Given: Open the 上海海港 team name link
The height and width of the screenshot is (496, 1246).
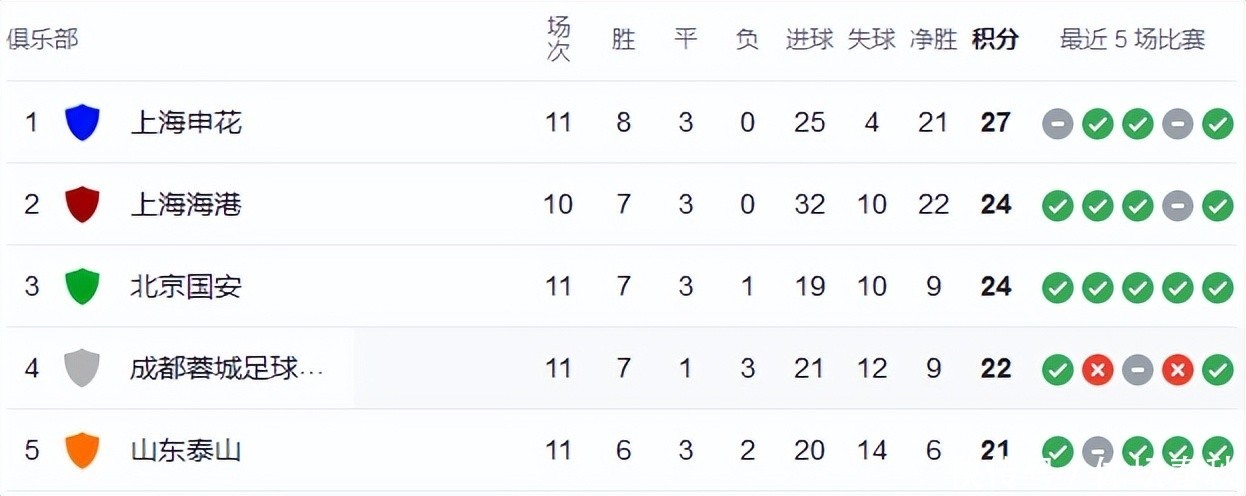Looking at the screenshot, I should click(x=186, y=205).
